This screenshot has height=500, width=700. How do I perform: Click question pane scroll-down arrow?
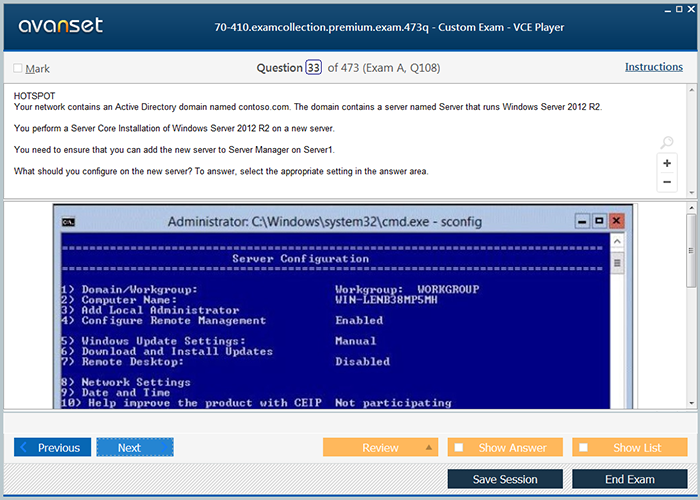[692, 193]
